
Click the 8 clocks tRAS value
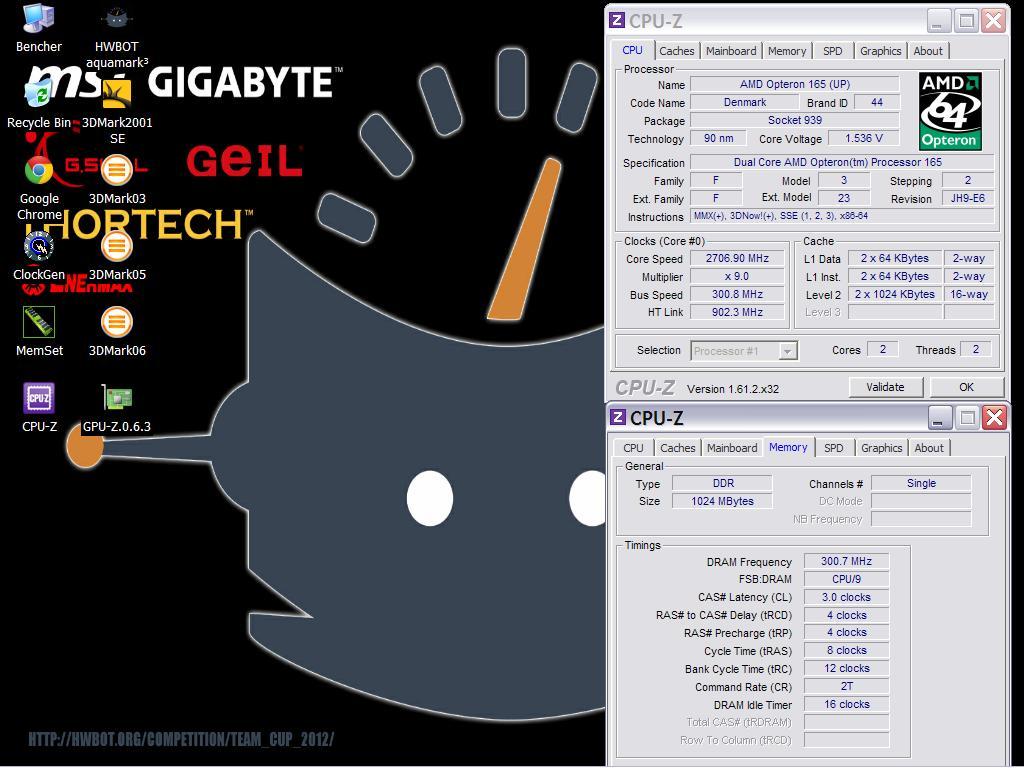point(846,650)
